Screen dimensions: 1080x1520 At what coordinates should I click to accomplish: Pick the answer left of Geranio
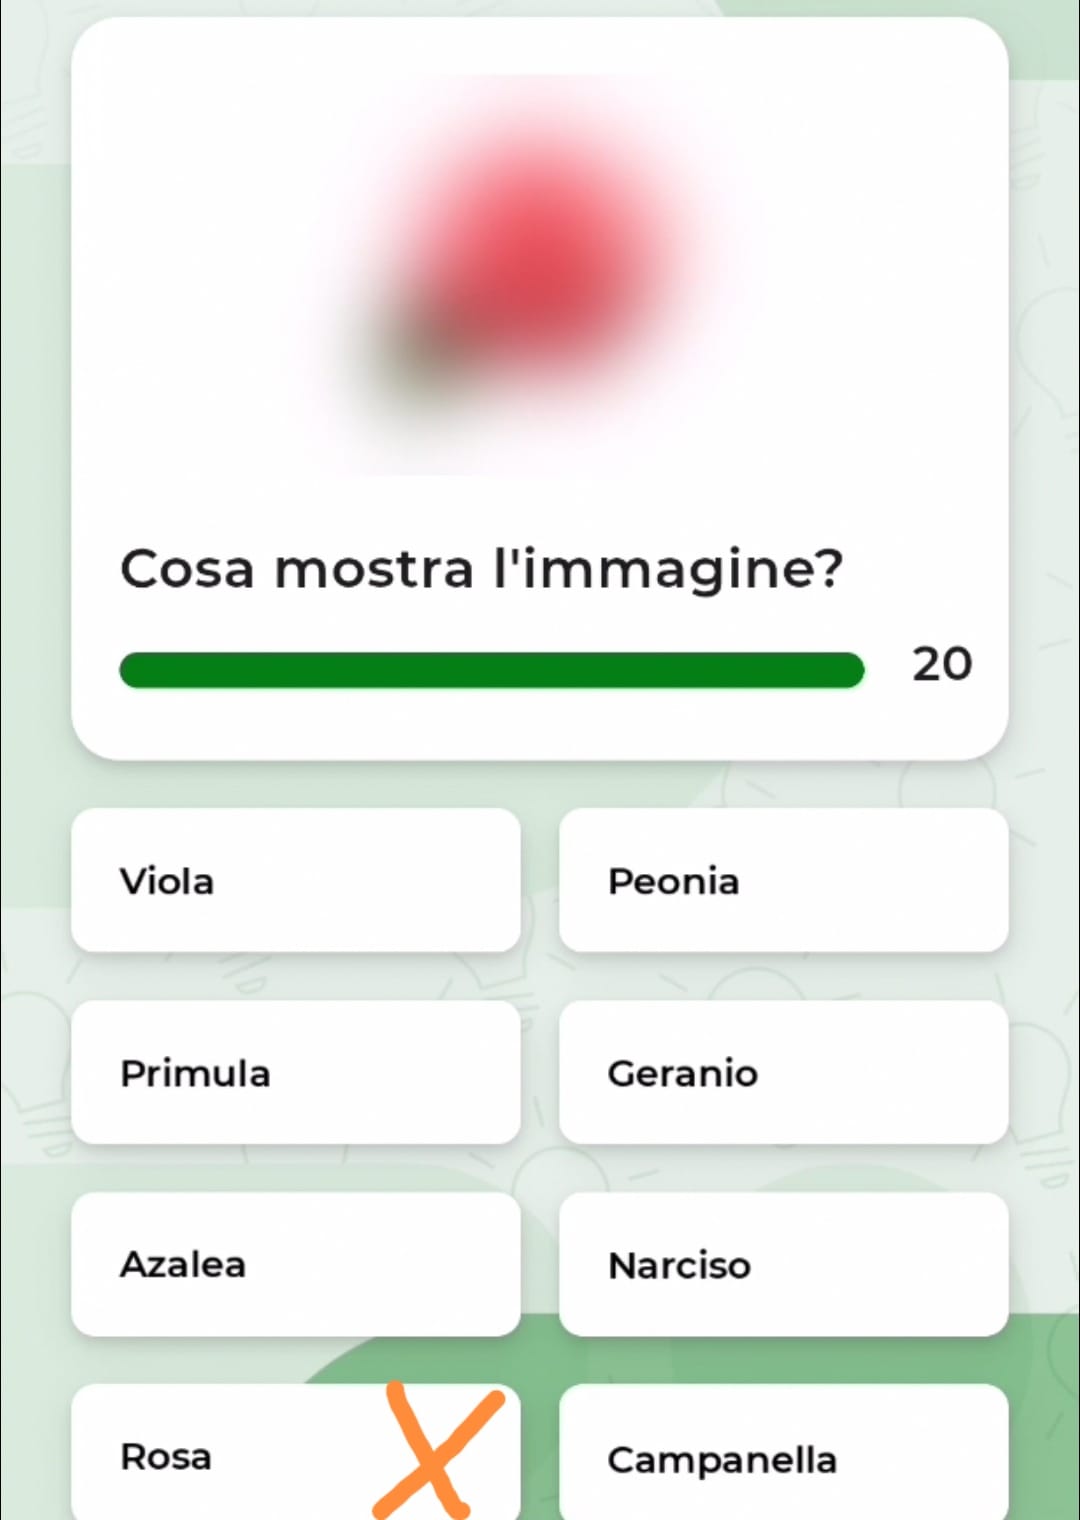point(295,1072)
